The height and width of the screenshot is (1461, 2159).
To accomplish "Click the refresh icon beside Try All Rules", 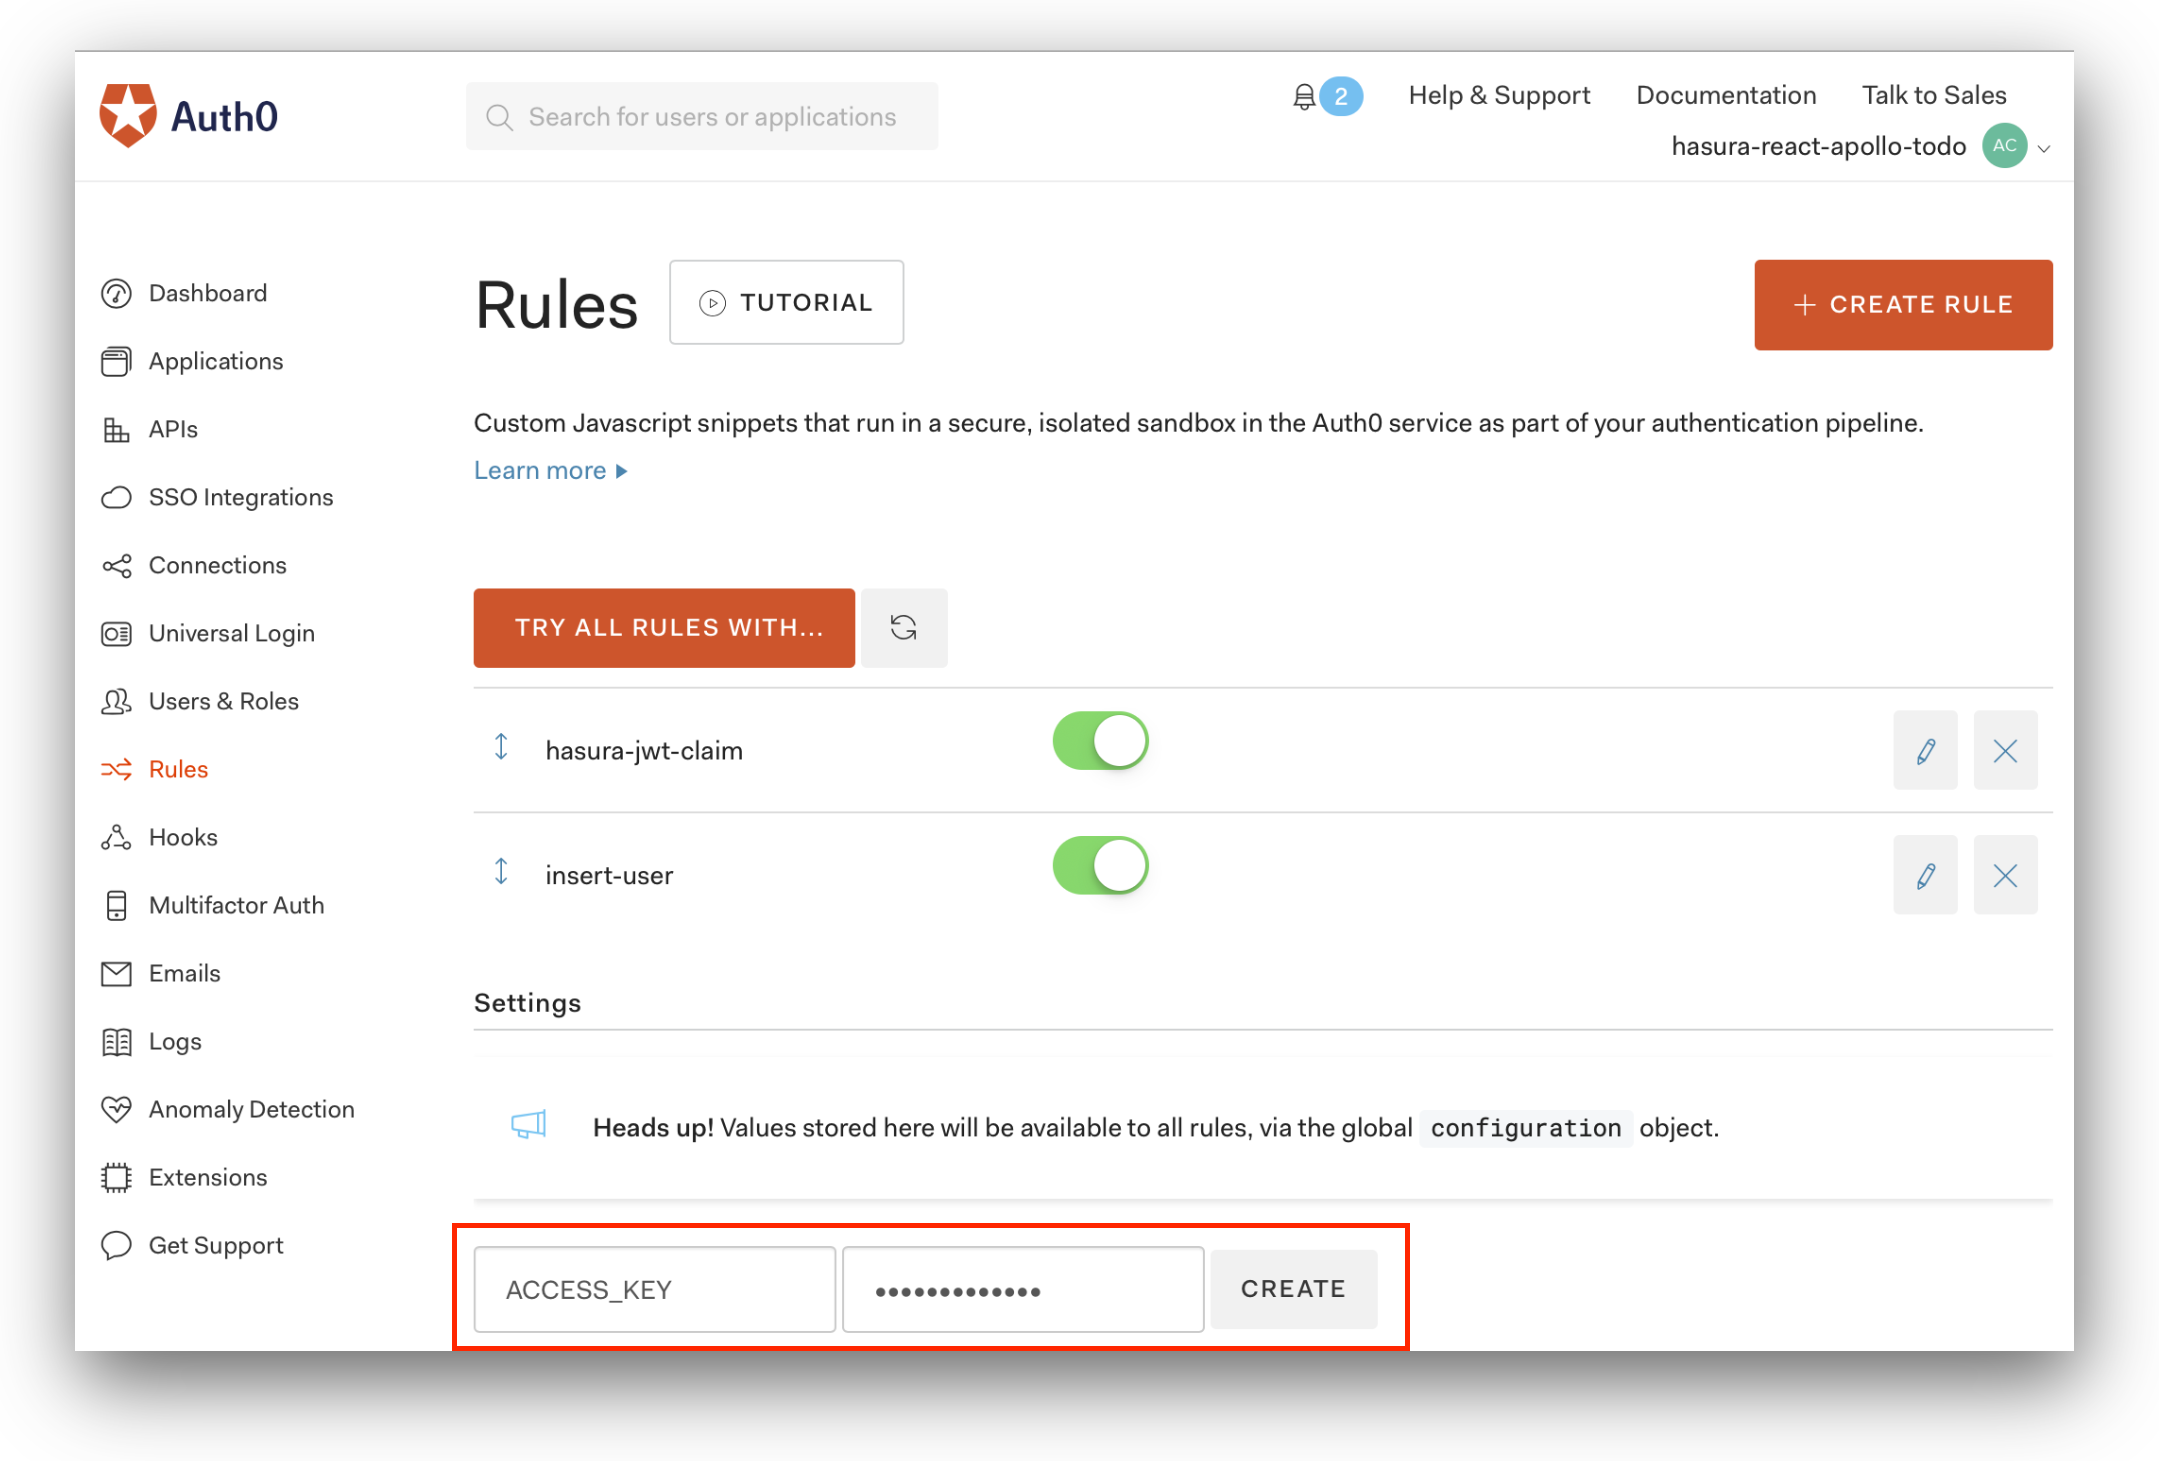I will point(903,628).
